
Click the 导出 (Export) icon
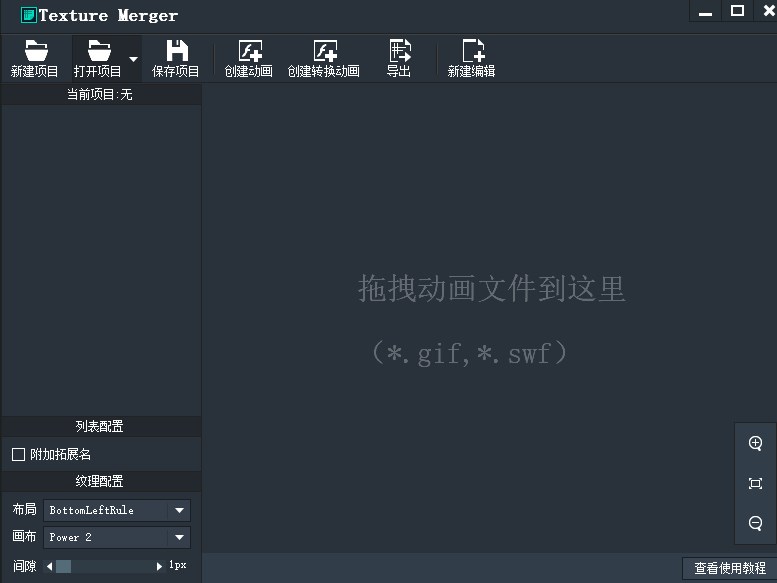399,51
